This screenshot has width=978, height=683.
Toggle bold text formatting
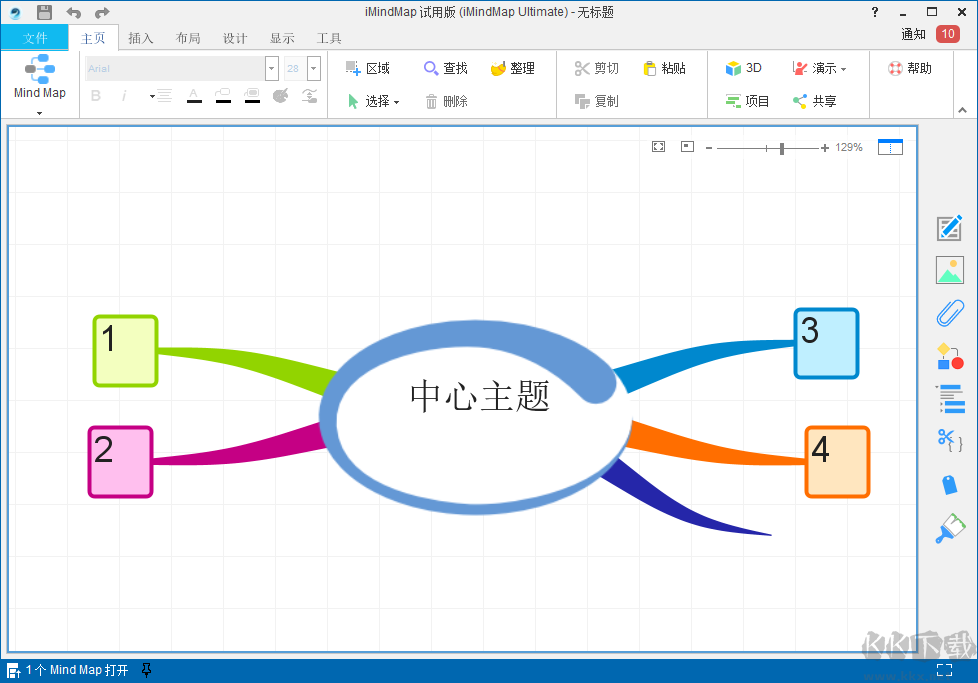95,95
